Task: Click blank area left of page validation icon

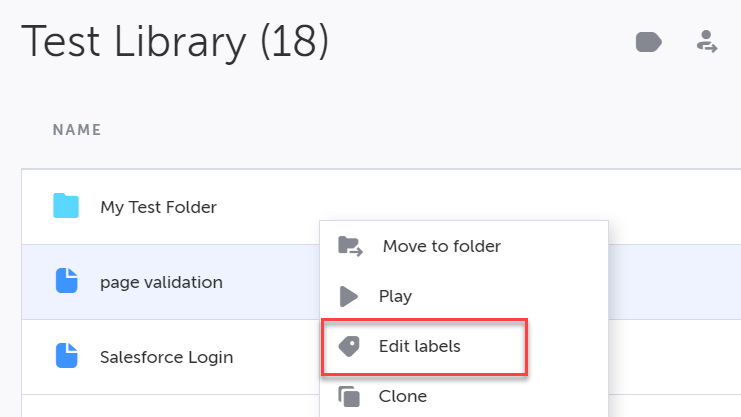Action: coord(36,282)
